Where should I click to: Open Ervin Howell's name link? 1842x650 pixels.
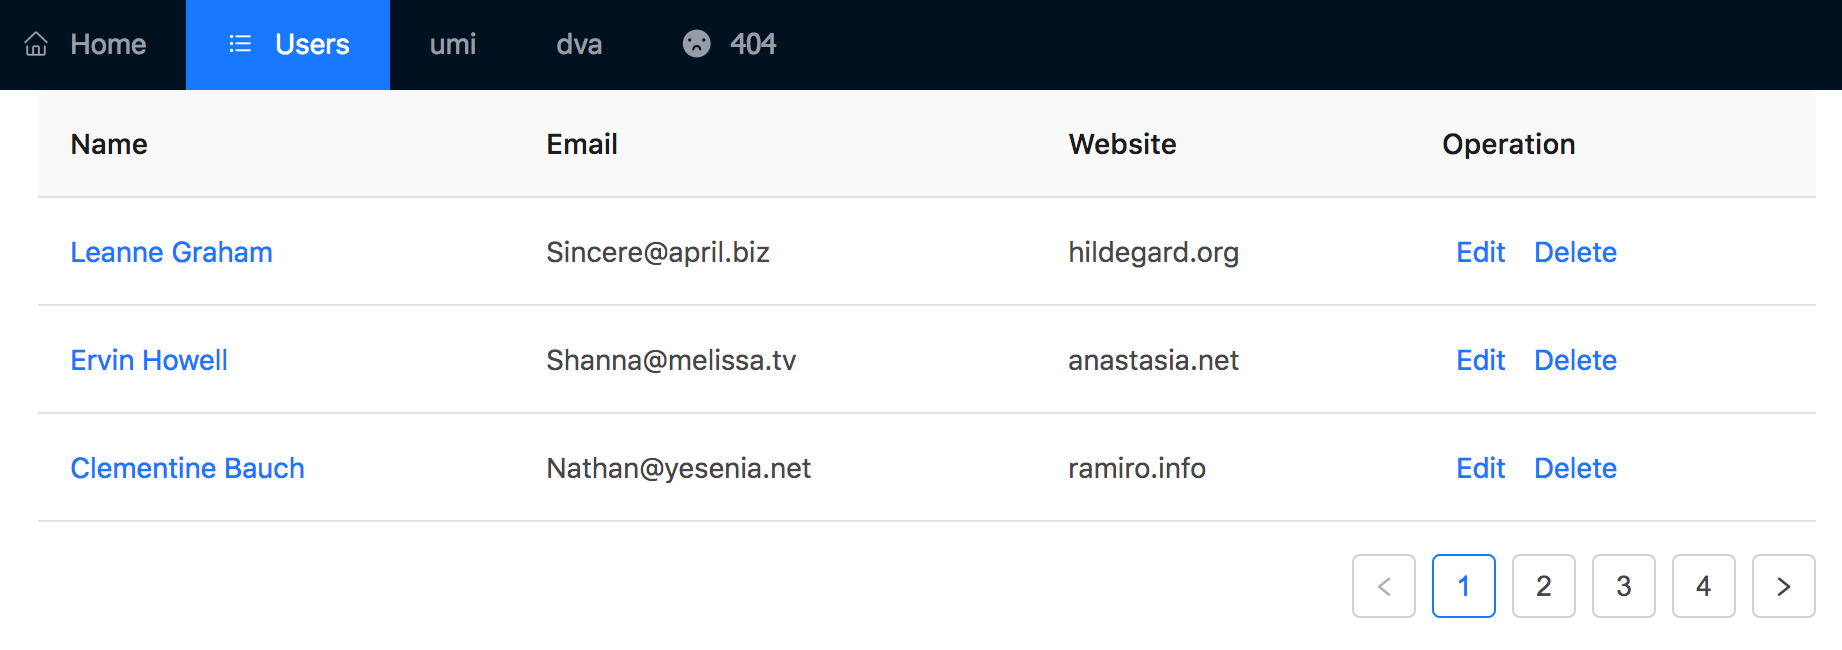pos(149,360)
